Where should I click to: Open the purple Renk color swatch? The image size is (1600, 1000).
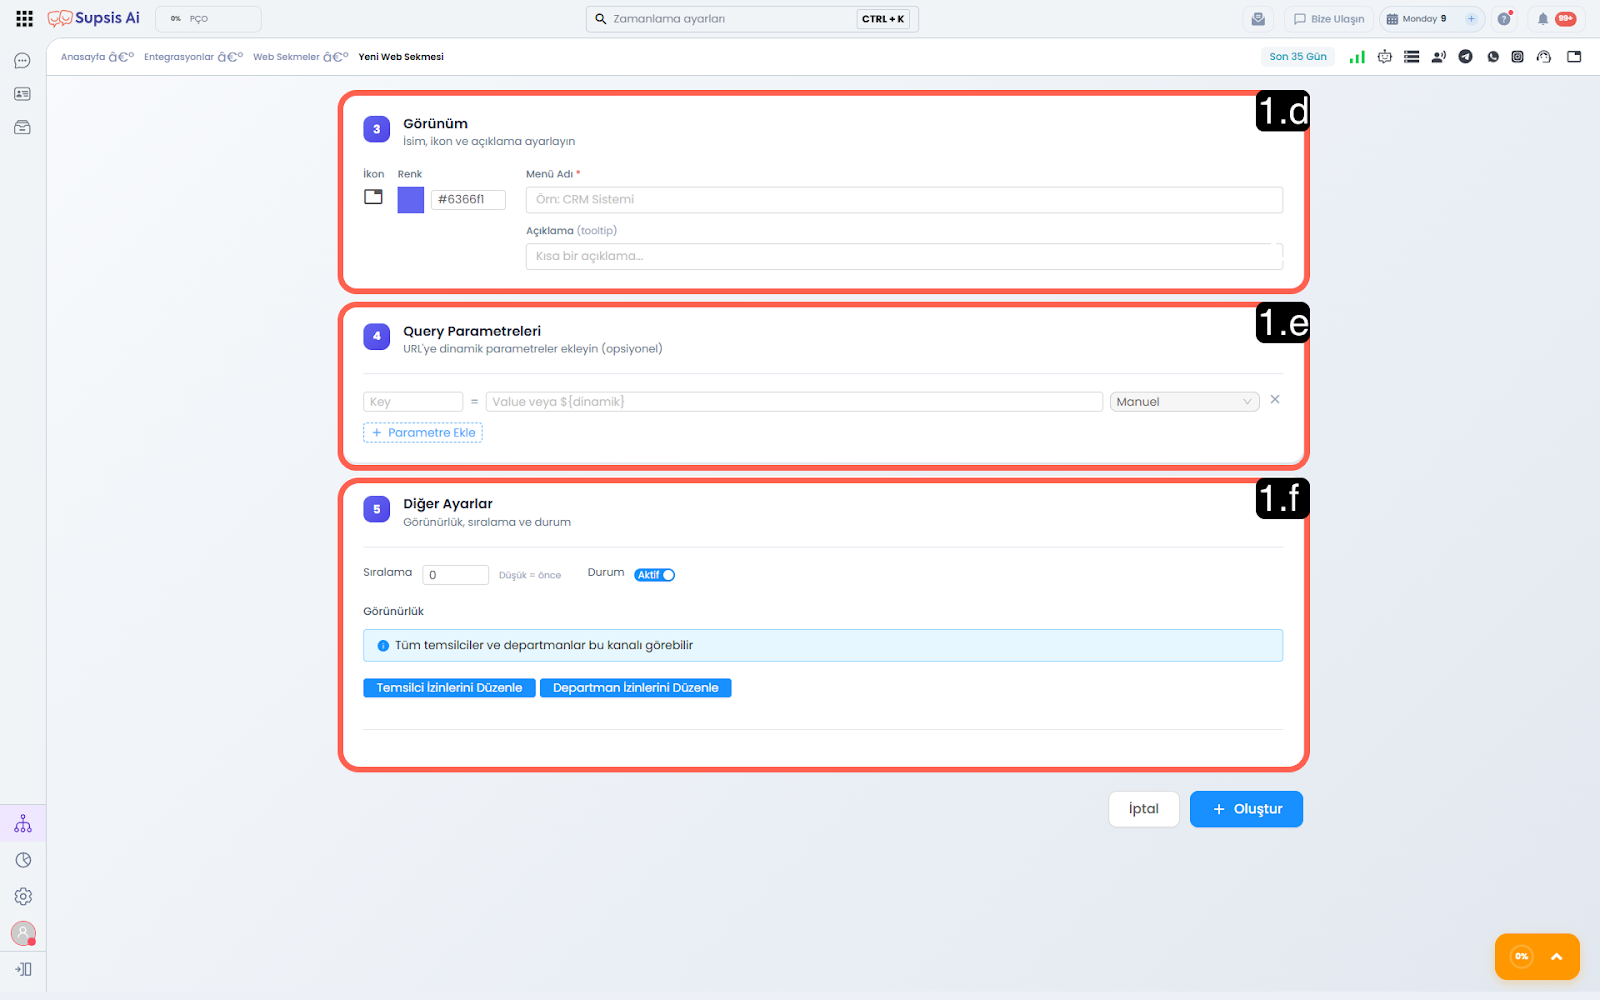411,200
